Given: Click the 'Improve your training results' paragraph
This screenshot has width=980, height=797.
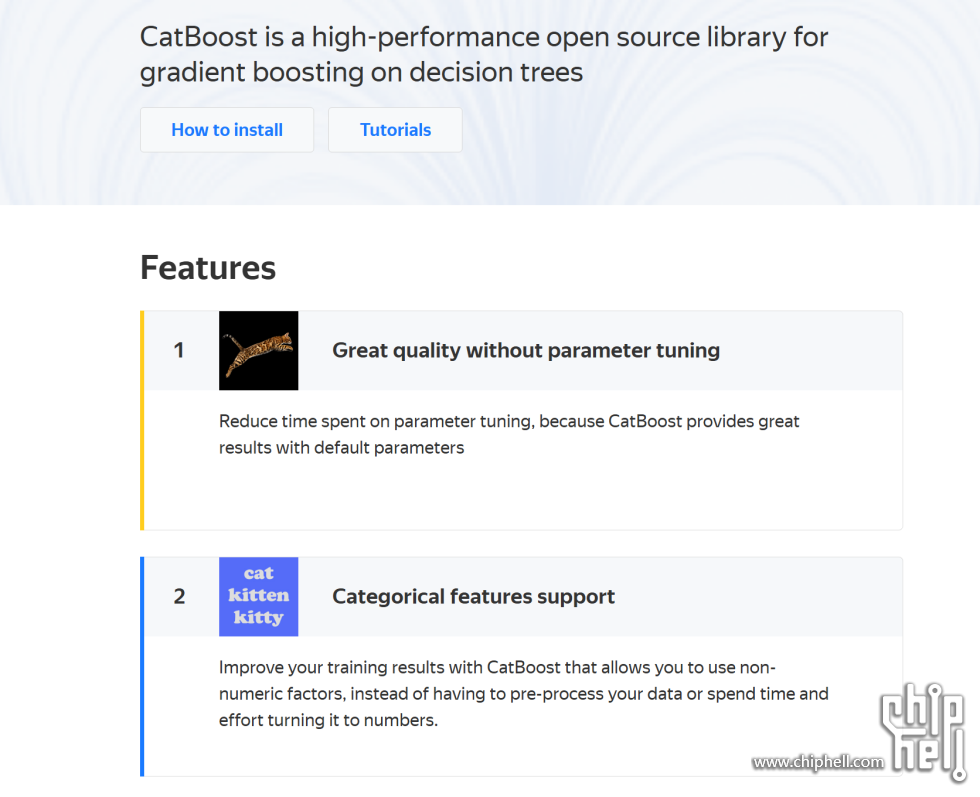Looking at the screenshot, I should (524, 694).
